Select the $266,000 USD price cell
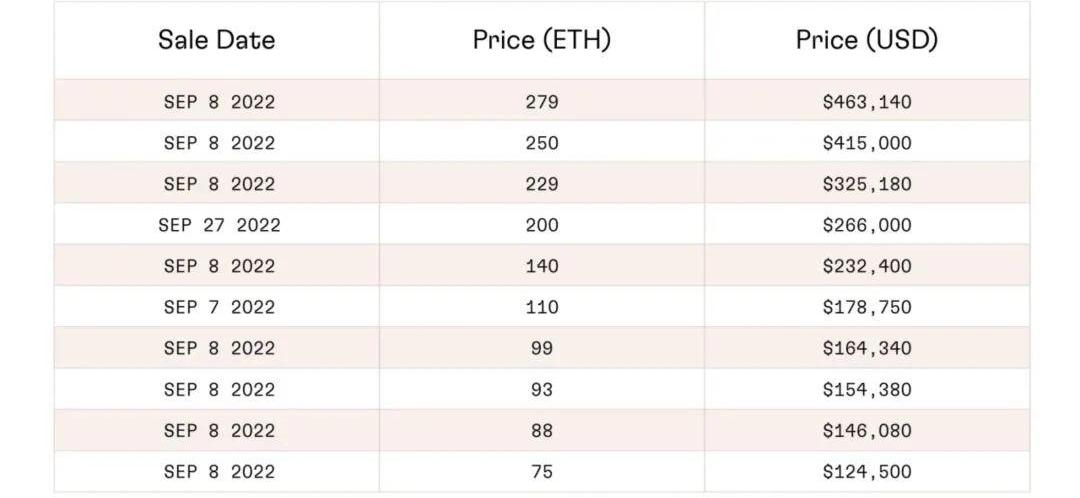The height and width of the screenshot is (498, 1080). pos(866,225)
